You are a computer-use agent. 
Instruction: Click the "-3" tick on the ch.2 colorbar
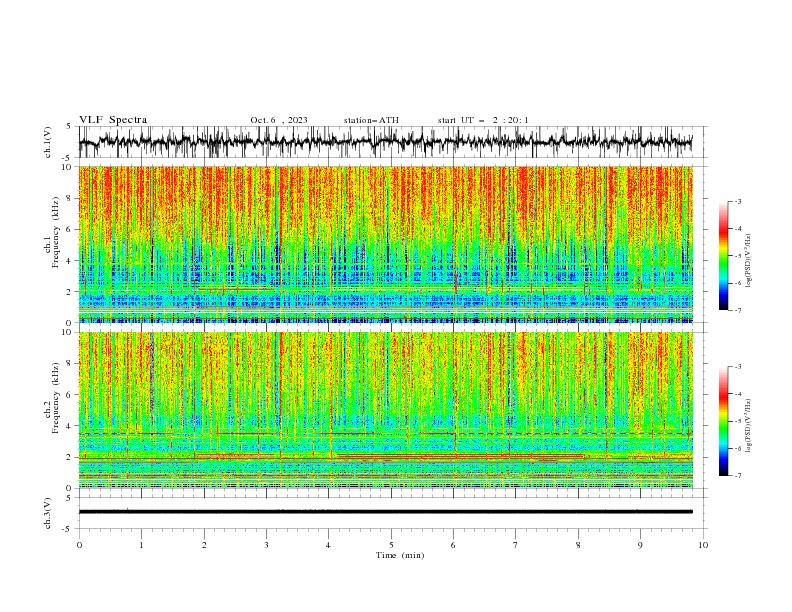pyautogui.click(x=738, y=367)
